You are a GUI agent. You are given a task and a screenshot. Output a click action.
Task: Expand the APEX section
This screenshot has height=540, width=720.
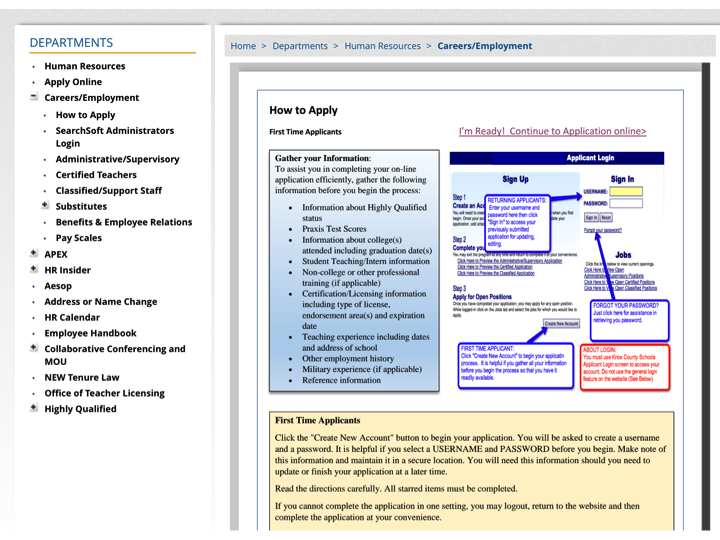point(34,253)
